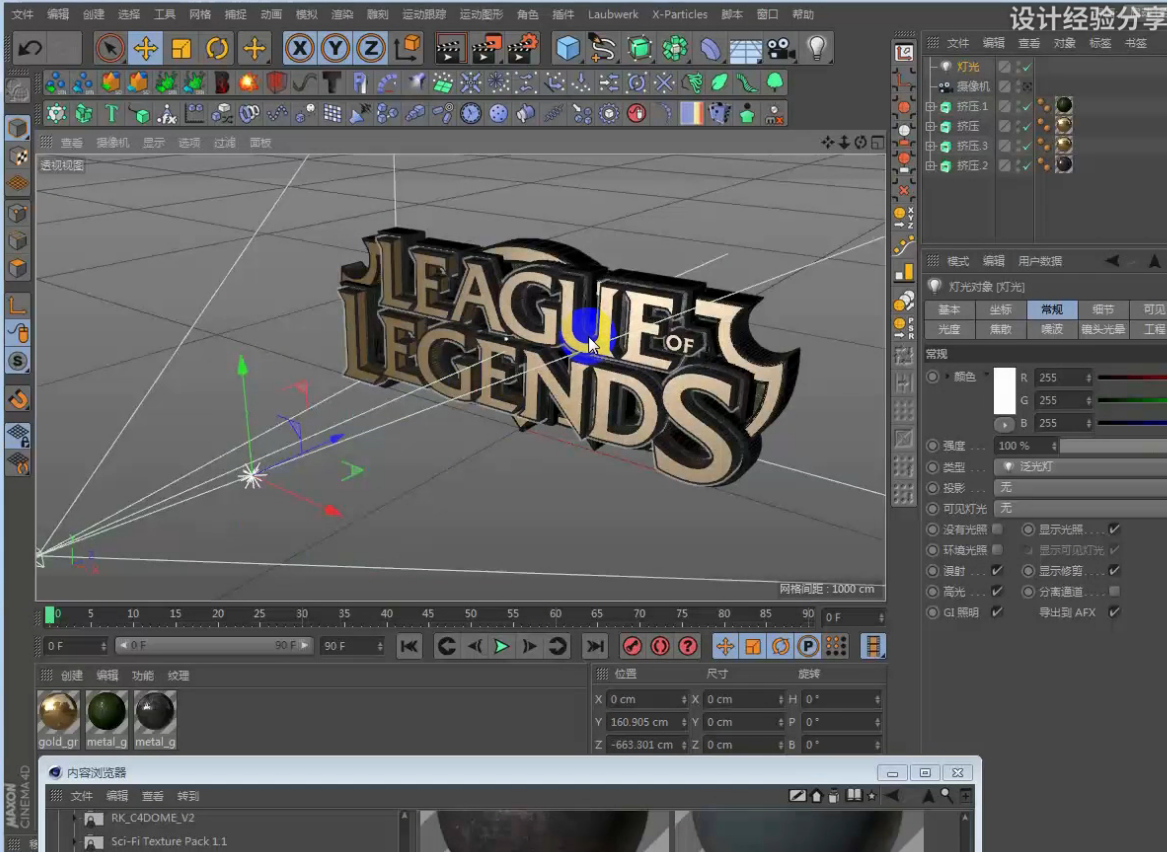Screen dimensions: 1167x852
Task: Click the color gradient shader icon
Action: pos(691,114)
